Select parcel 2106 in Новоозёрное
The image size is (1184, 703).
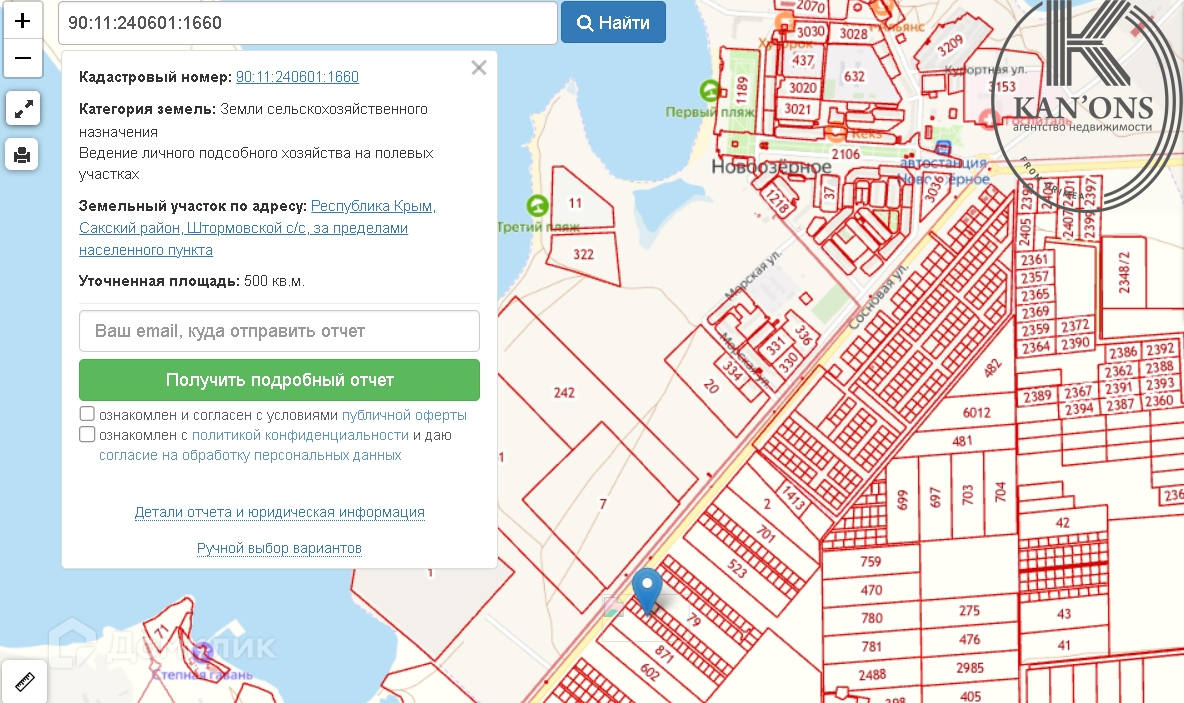click(x=846, y=154)
